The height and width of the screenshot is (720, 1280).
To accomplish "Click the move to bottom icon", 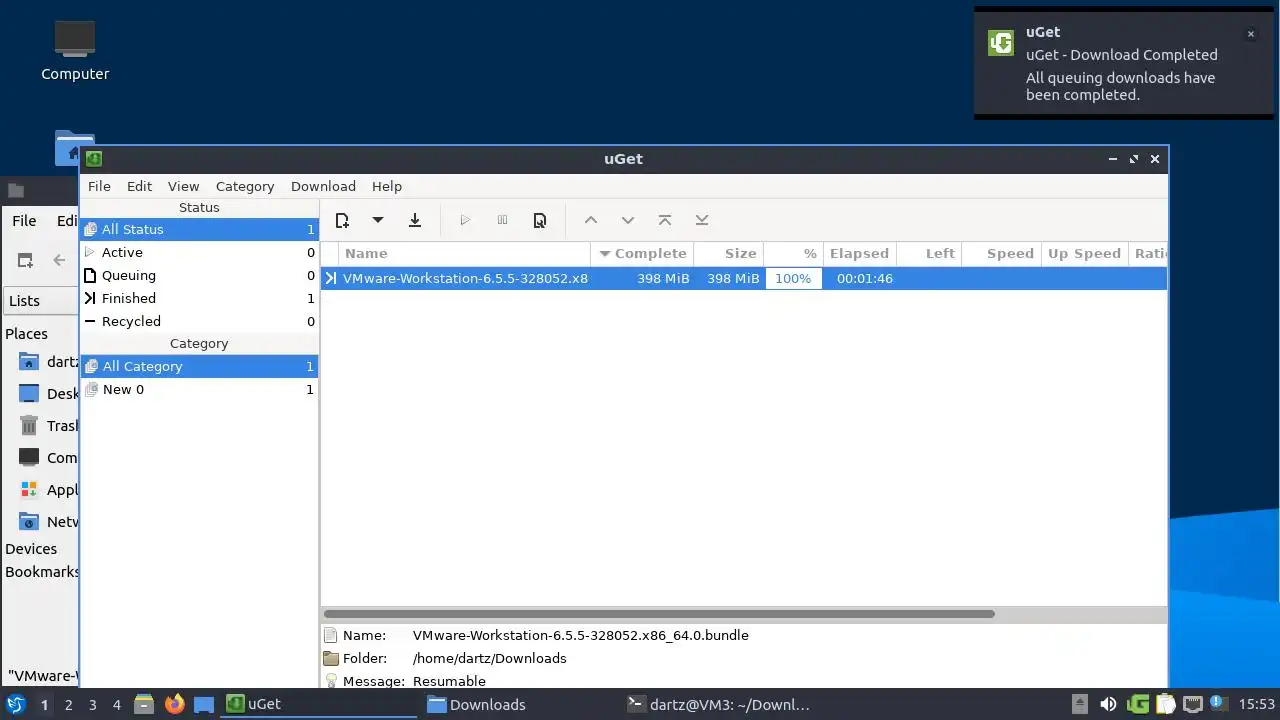I will [x=702, y=220].
